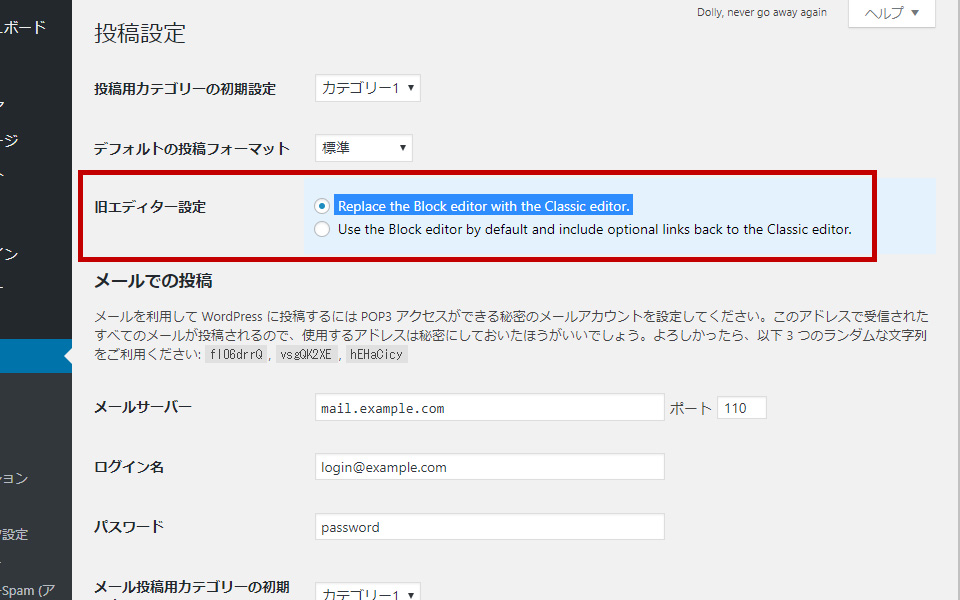Select the Replace the Block editor radio button
Image resolution: width=960 pixels, height=600 pixels.
321,206
